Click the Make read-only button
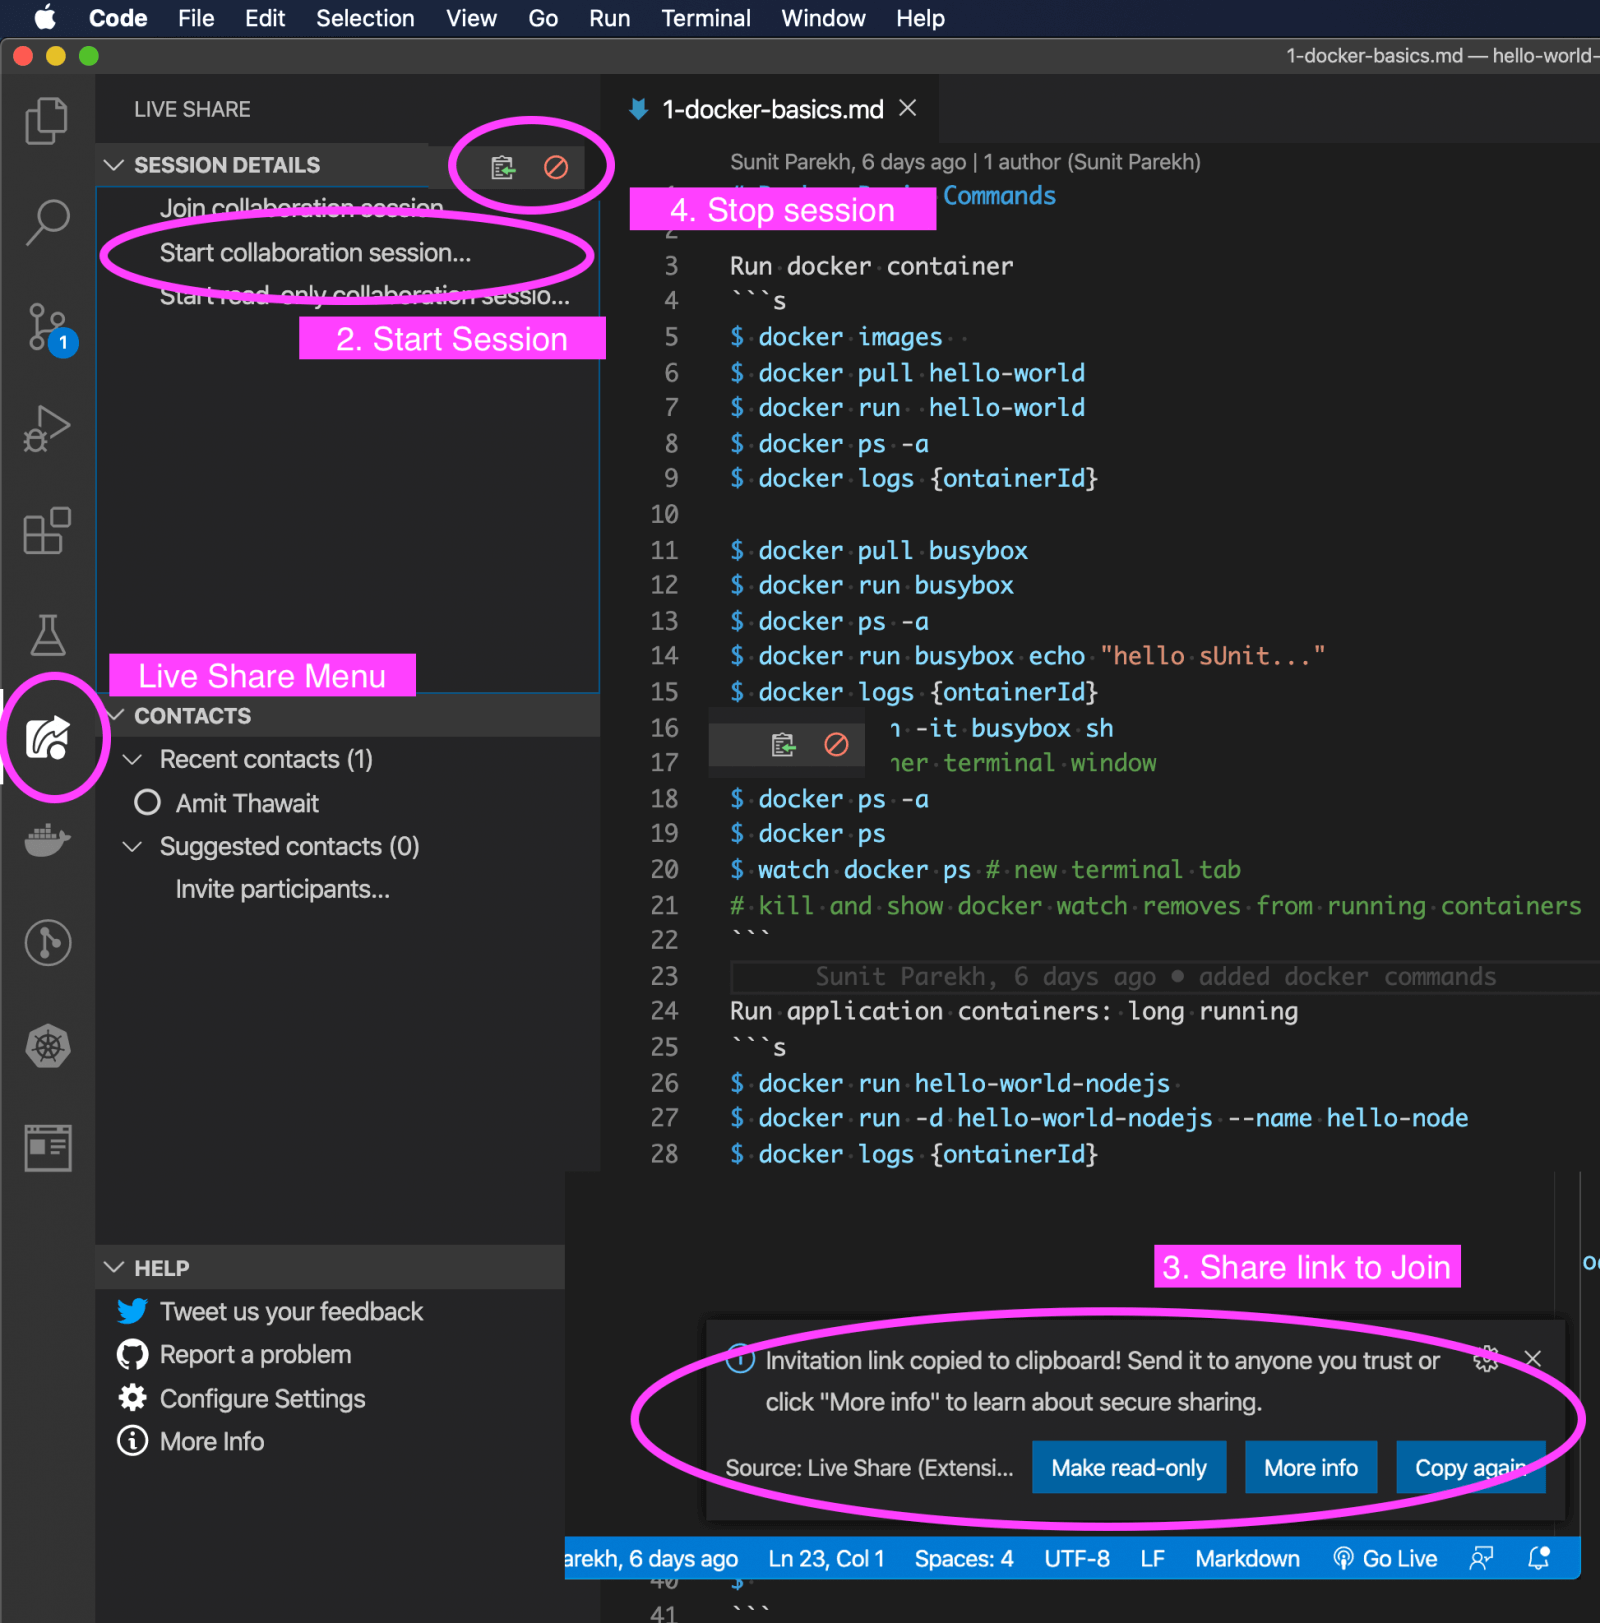This screenshot has width=1600, height=1623. (x=1129, y=1467)
